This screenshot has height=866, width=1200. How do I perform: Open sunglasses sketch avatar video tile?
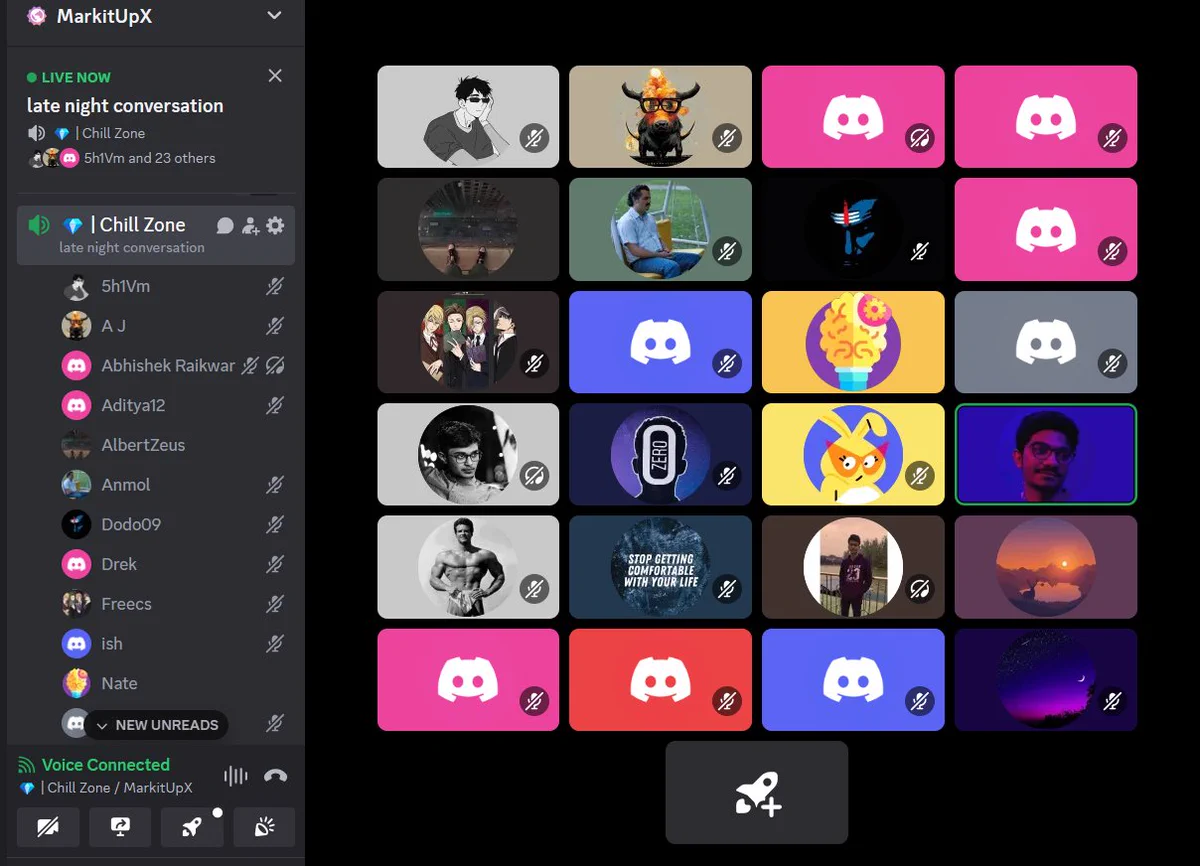[x=468, y=116]
